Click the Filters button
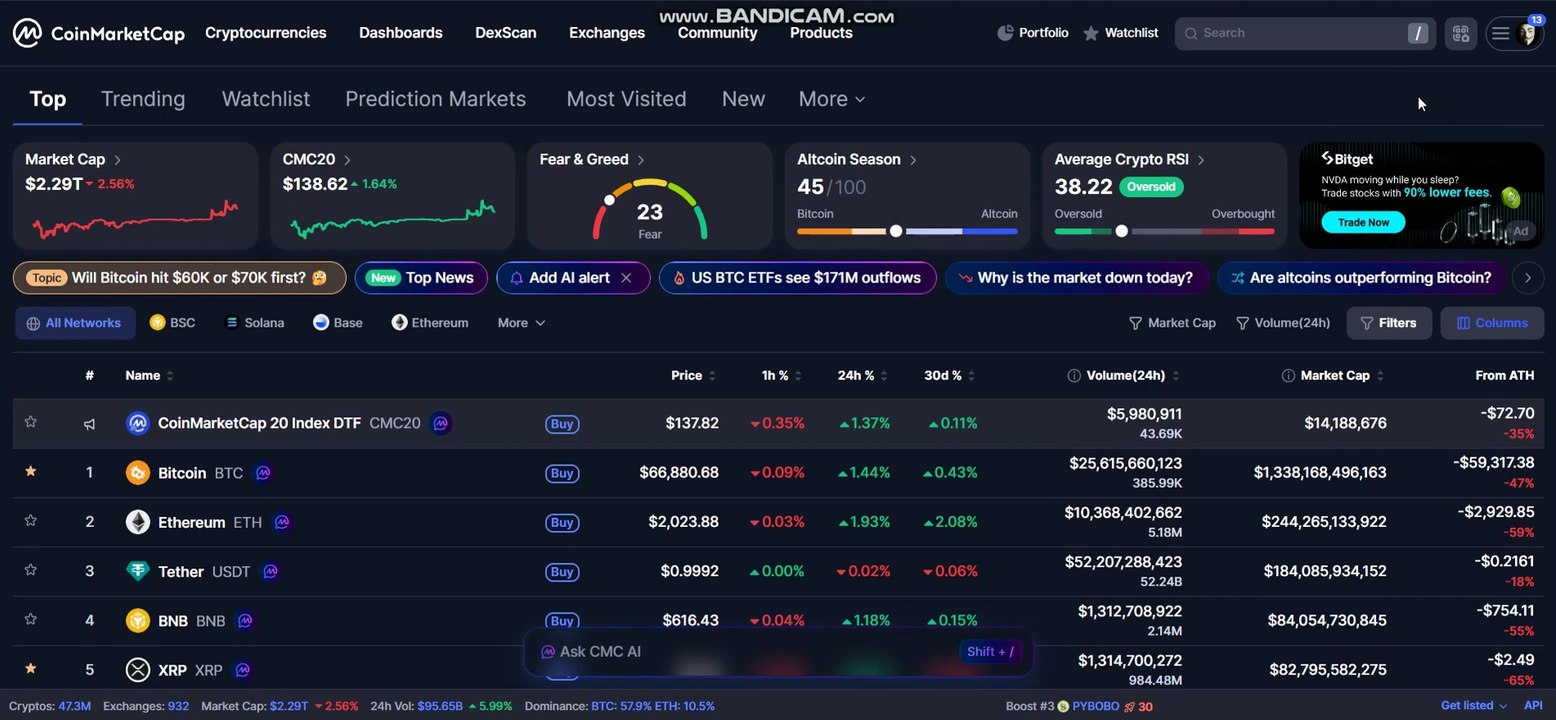Screen dimensions: 1556x720 point(1389,323)
